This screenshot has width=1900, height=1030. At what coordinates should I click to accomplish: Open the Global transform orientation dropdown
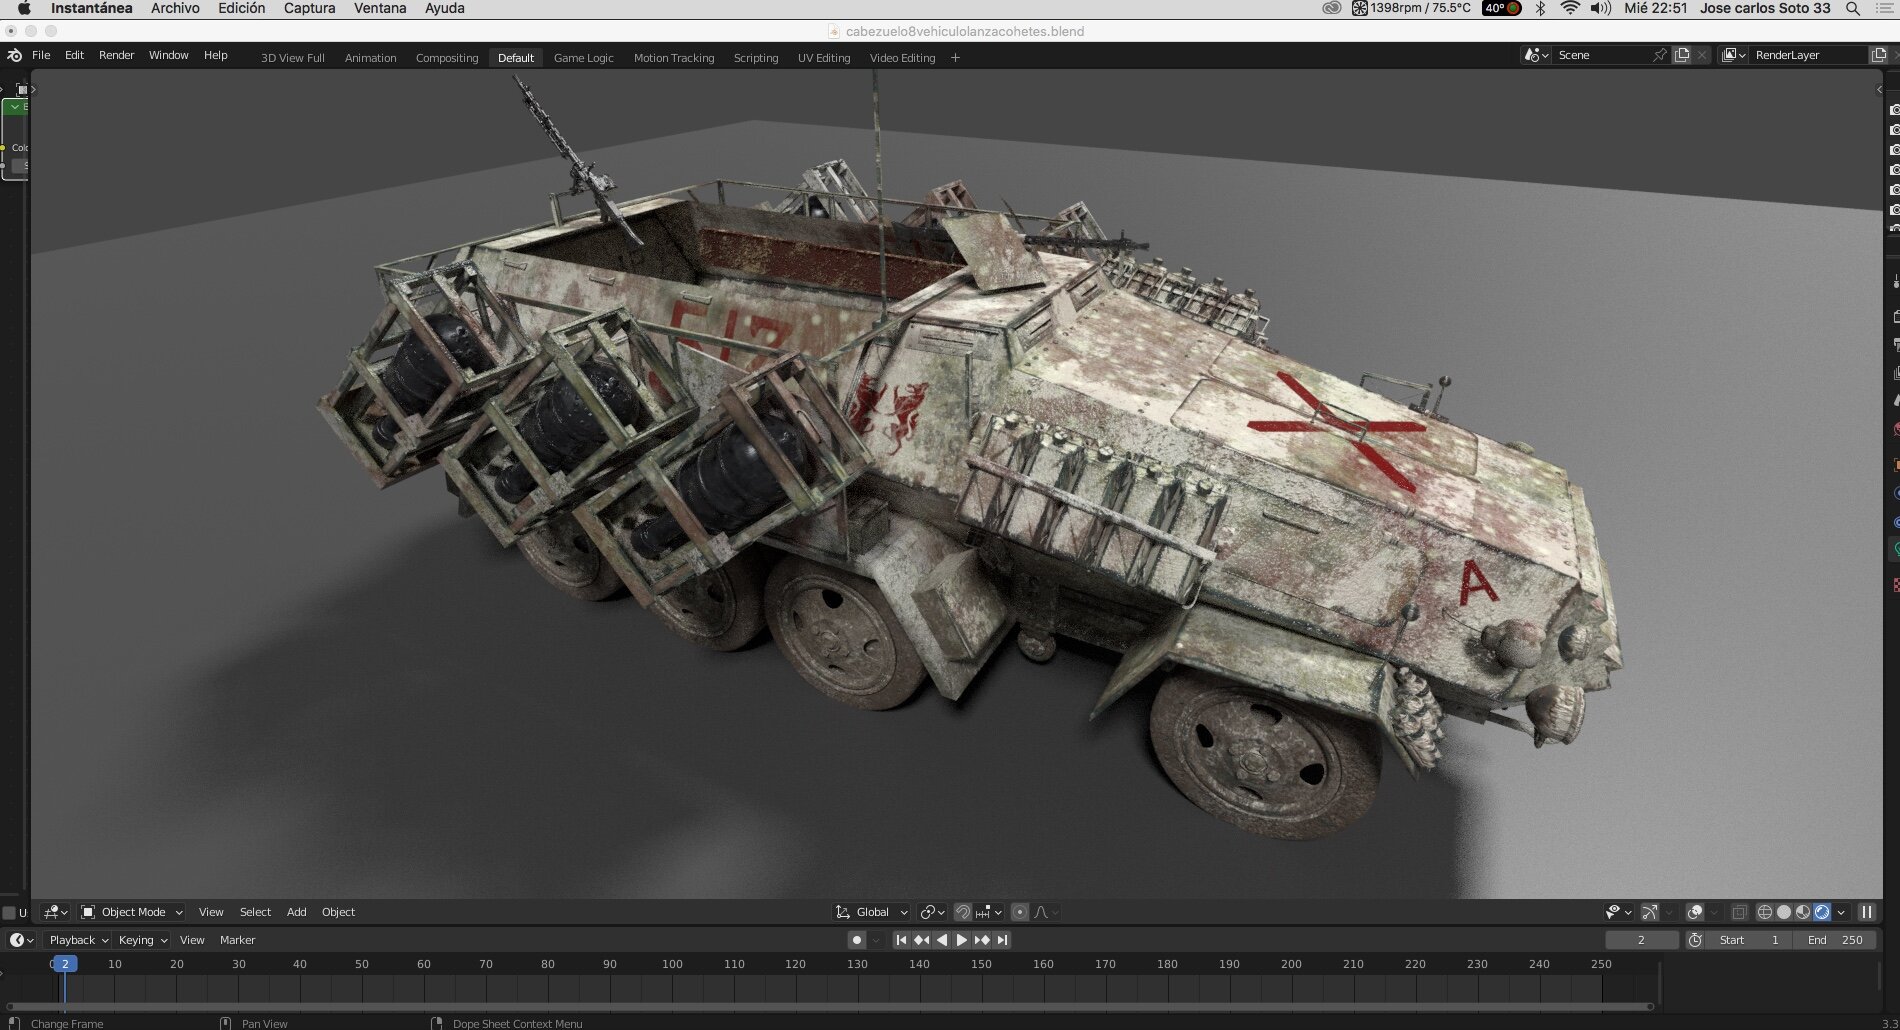[871, 912]
